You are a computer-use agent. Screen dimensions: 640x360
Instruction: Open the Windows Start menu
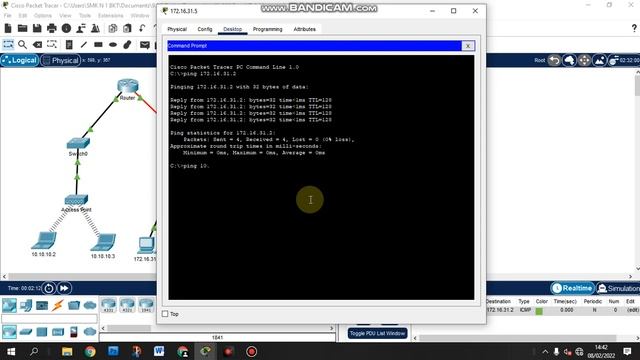click(11, 351)
